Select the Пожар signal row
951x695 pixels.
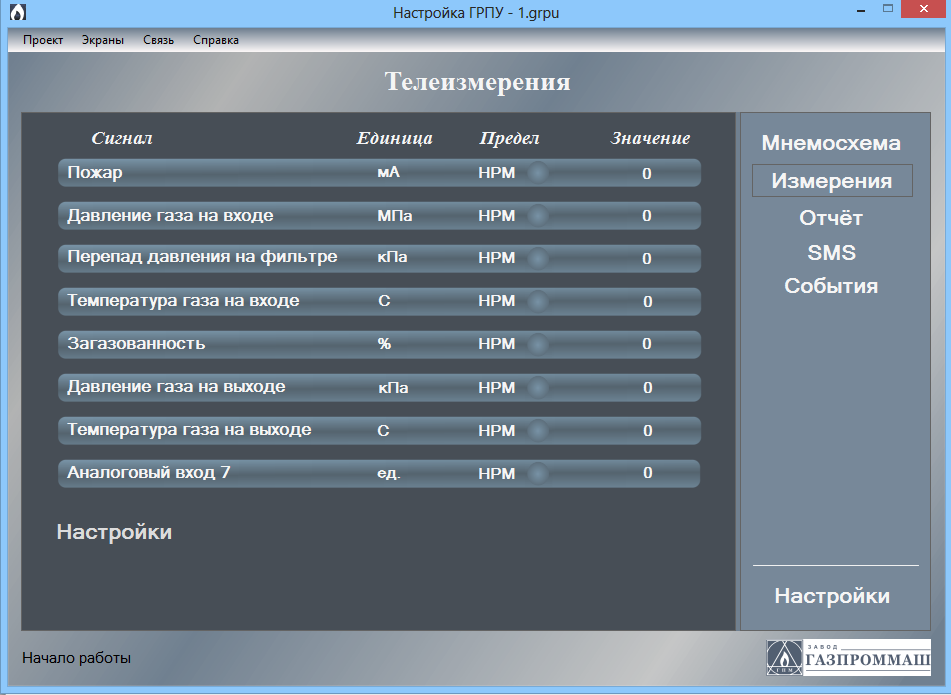coord(380,173)
